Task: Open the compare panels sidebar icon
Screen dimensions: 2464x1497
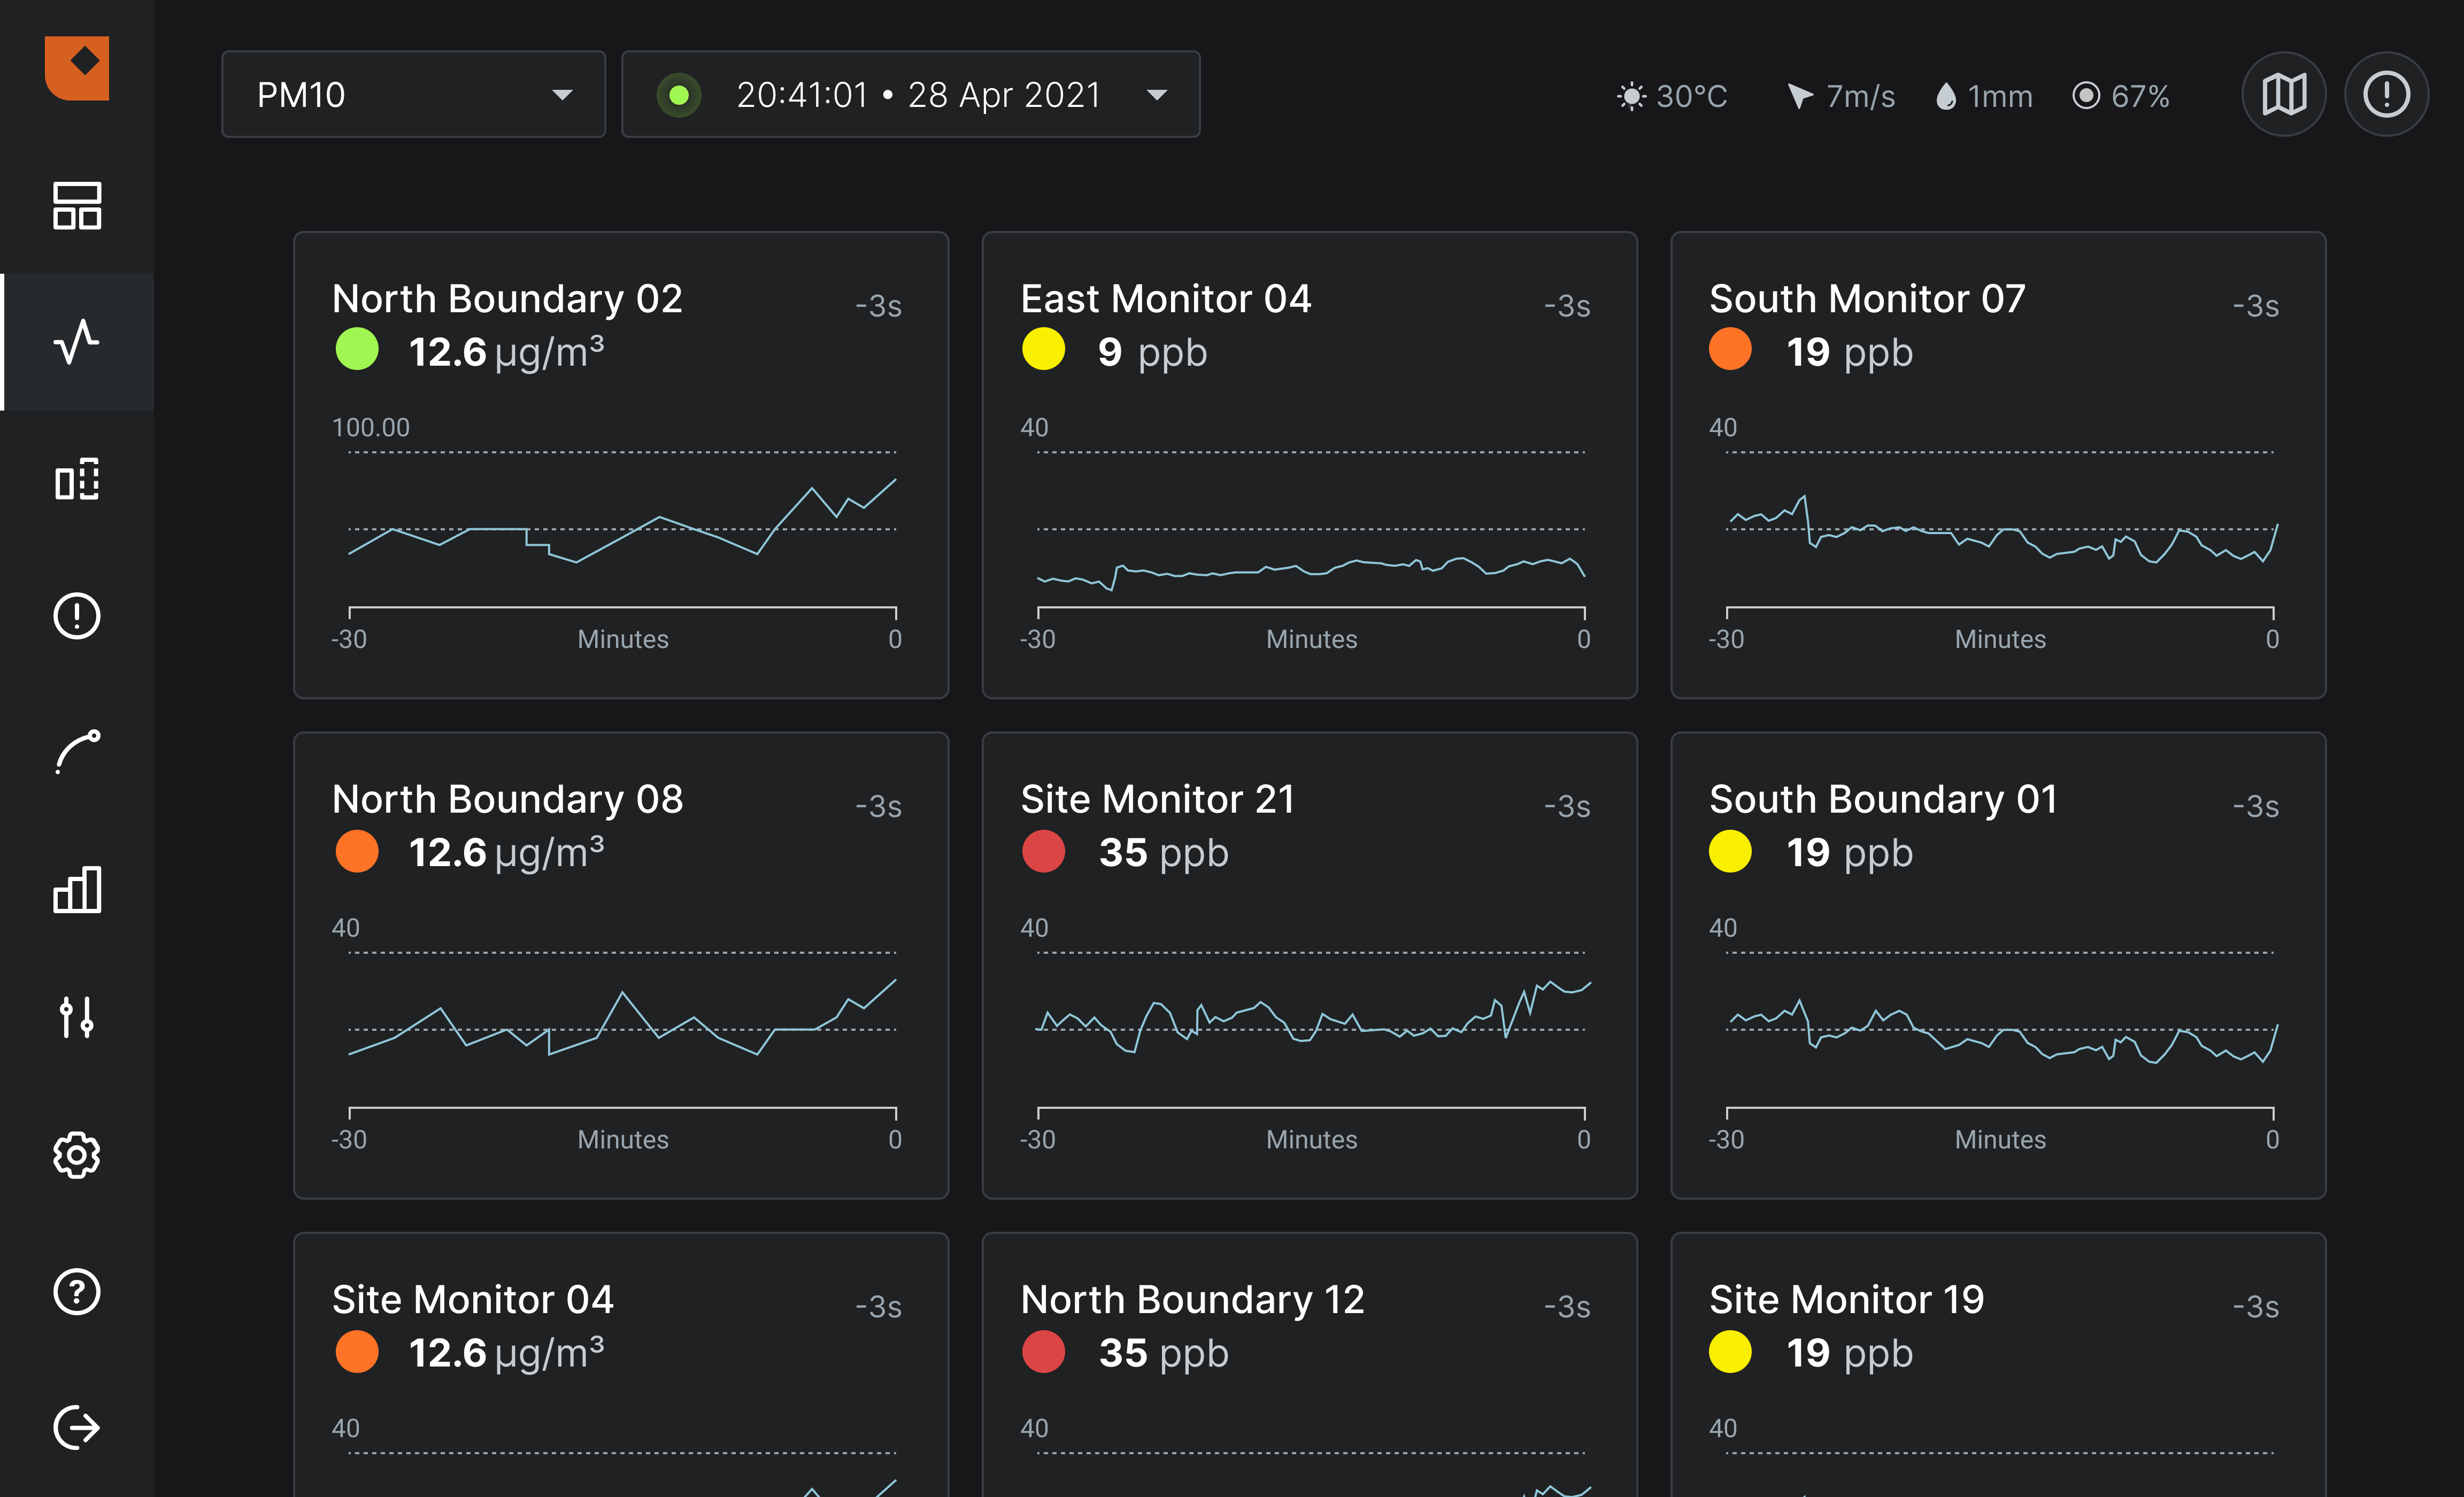Action: coord(77,479)
